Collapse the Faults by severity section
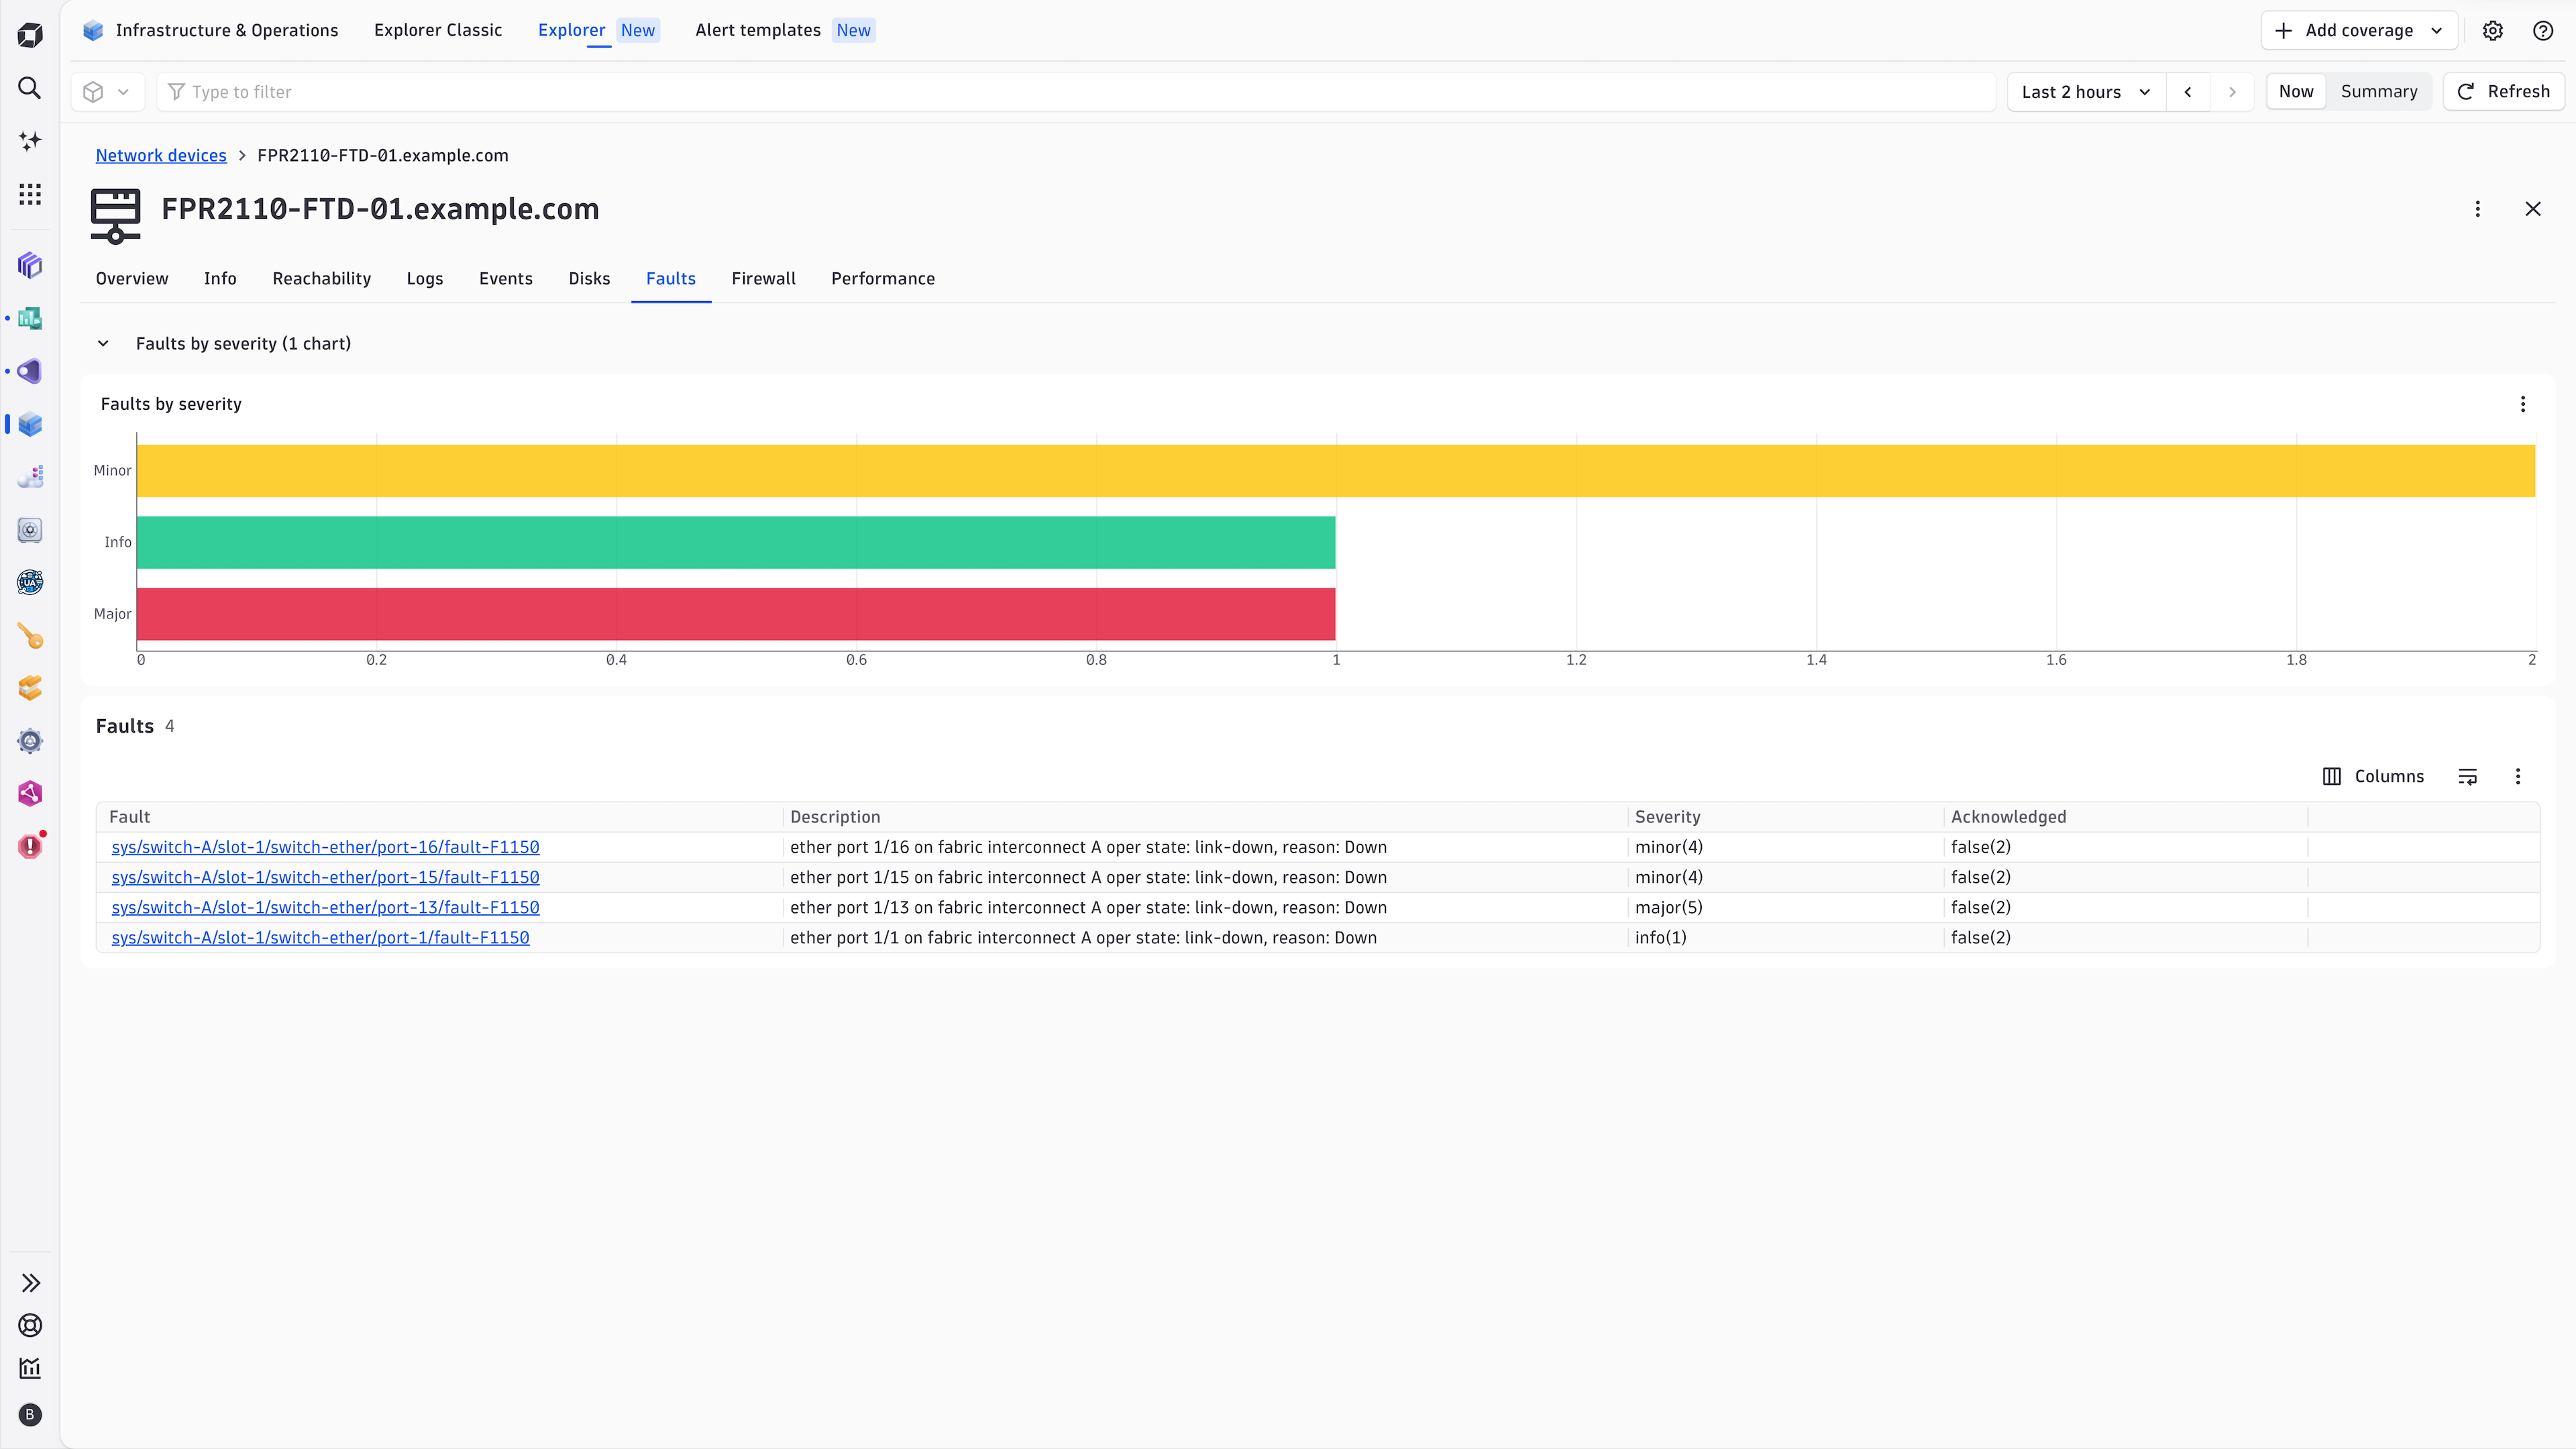Image resolution: width=2576 pixels, height=1449 pixels. coord(103,344)
